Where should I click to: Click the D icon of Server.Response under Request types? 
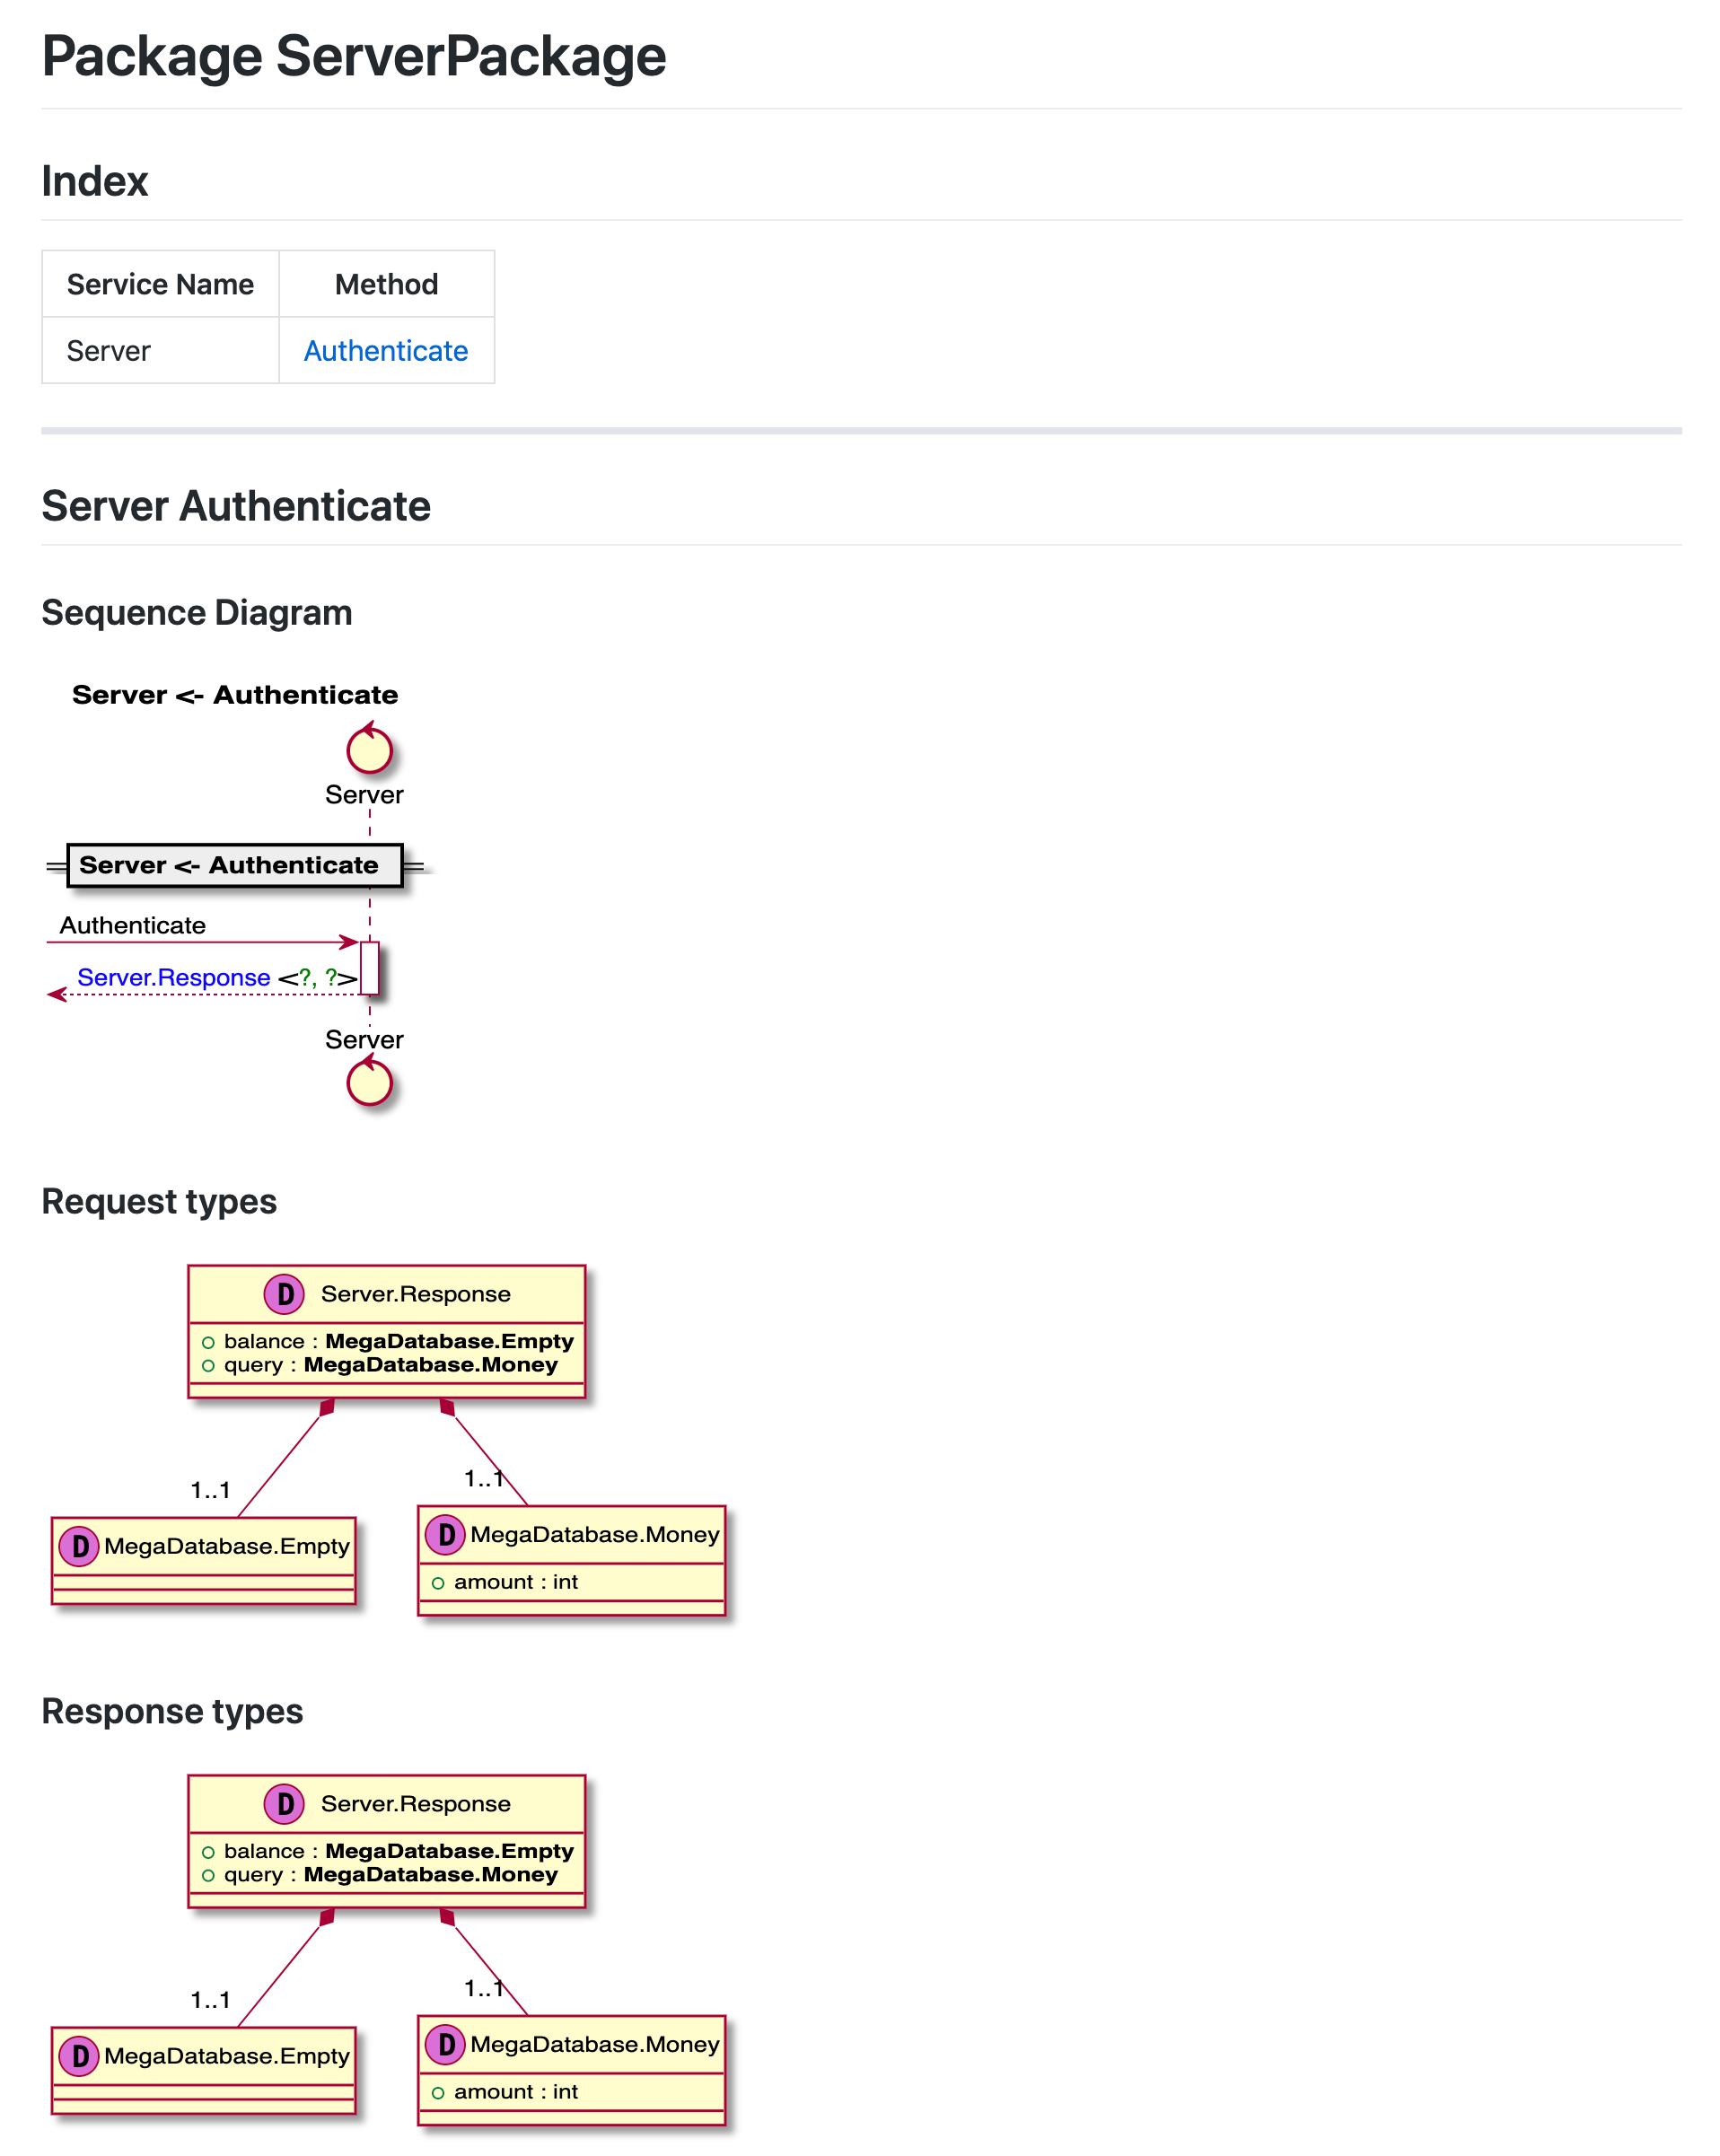tap(284, 1294)
